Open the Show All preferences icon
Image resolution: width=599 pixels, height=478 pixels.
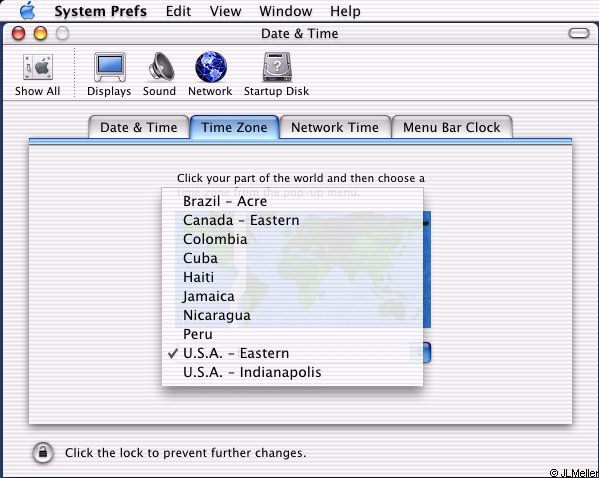[x=37, y=75]
